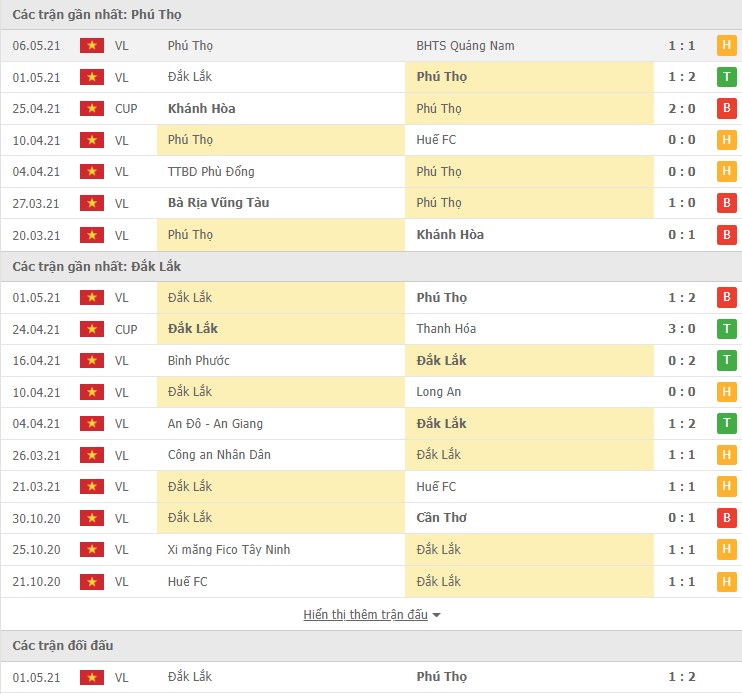Click the orange H badge for the BHTS Quảng Nam match
Viewport: 742px width, 694px height.
click(x=726, y=46)
